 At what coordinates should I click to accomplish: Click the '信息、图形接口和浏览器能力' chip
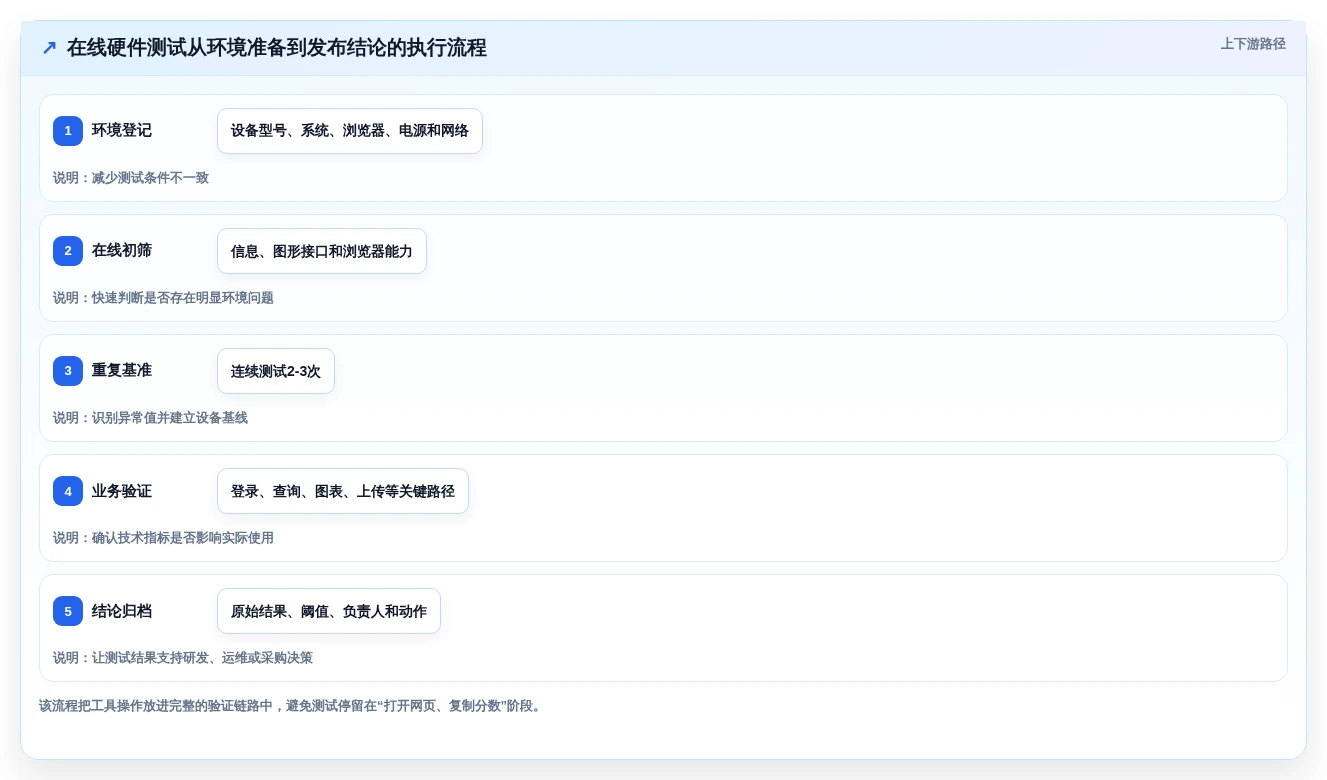[x=322, y=251]
